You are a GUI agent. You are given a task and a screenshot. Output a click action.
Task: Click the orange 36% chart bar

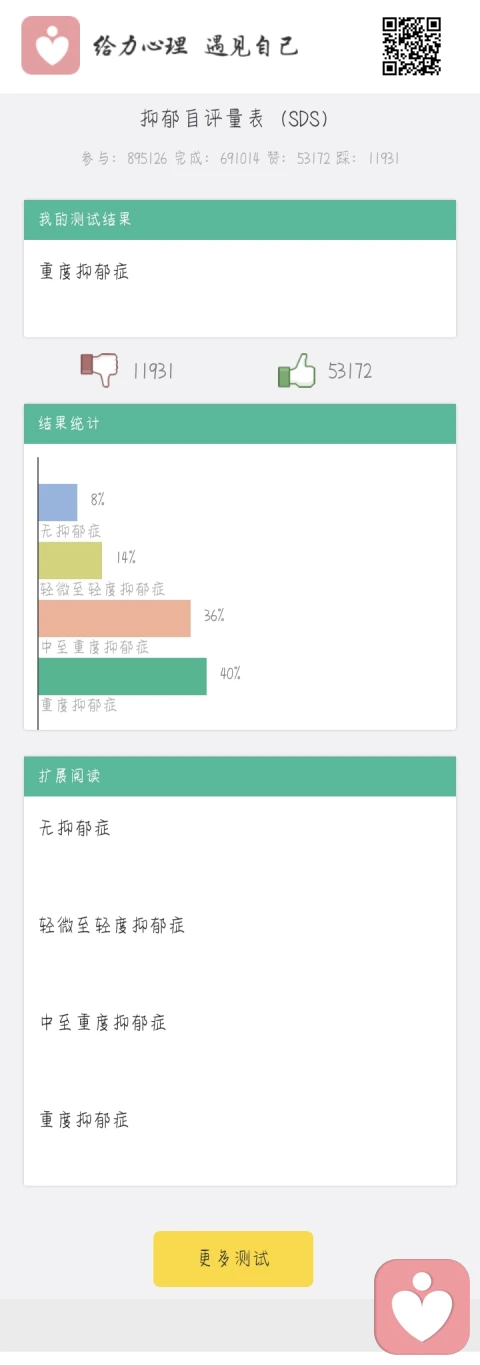(x=115, y=618)
